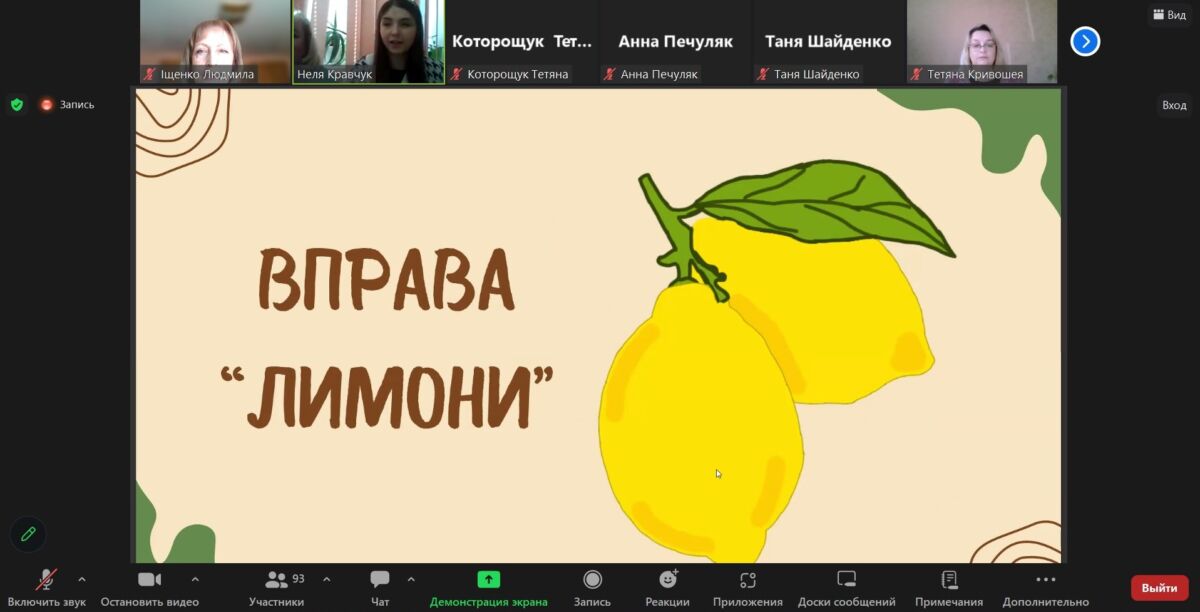Expand the arrow next to Участники
The image size is (1200, 612).
click(326, 579)
